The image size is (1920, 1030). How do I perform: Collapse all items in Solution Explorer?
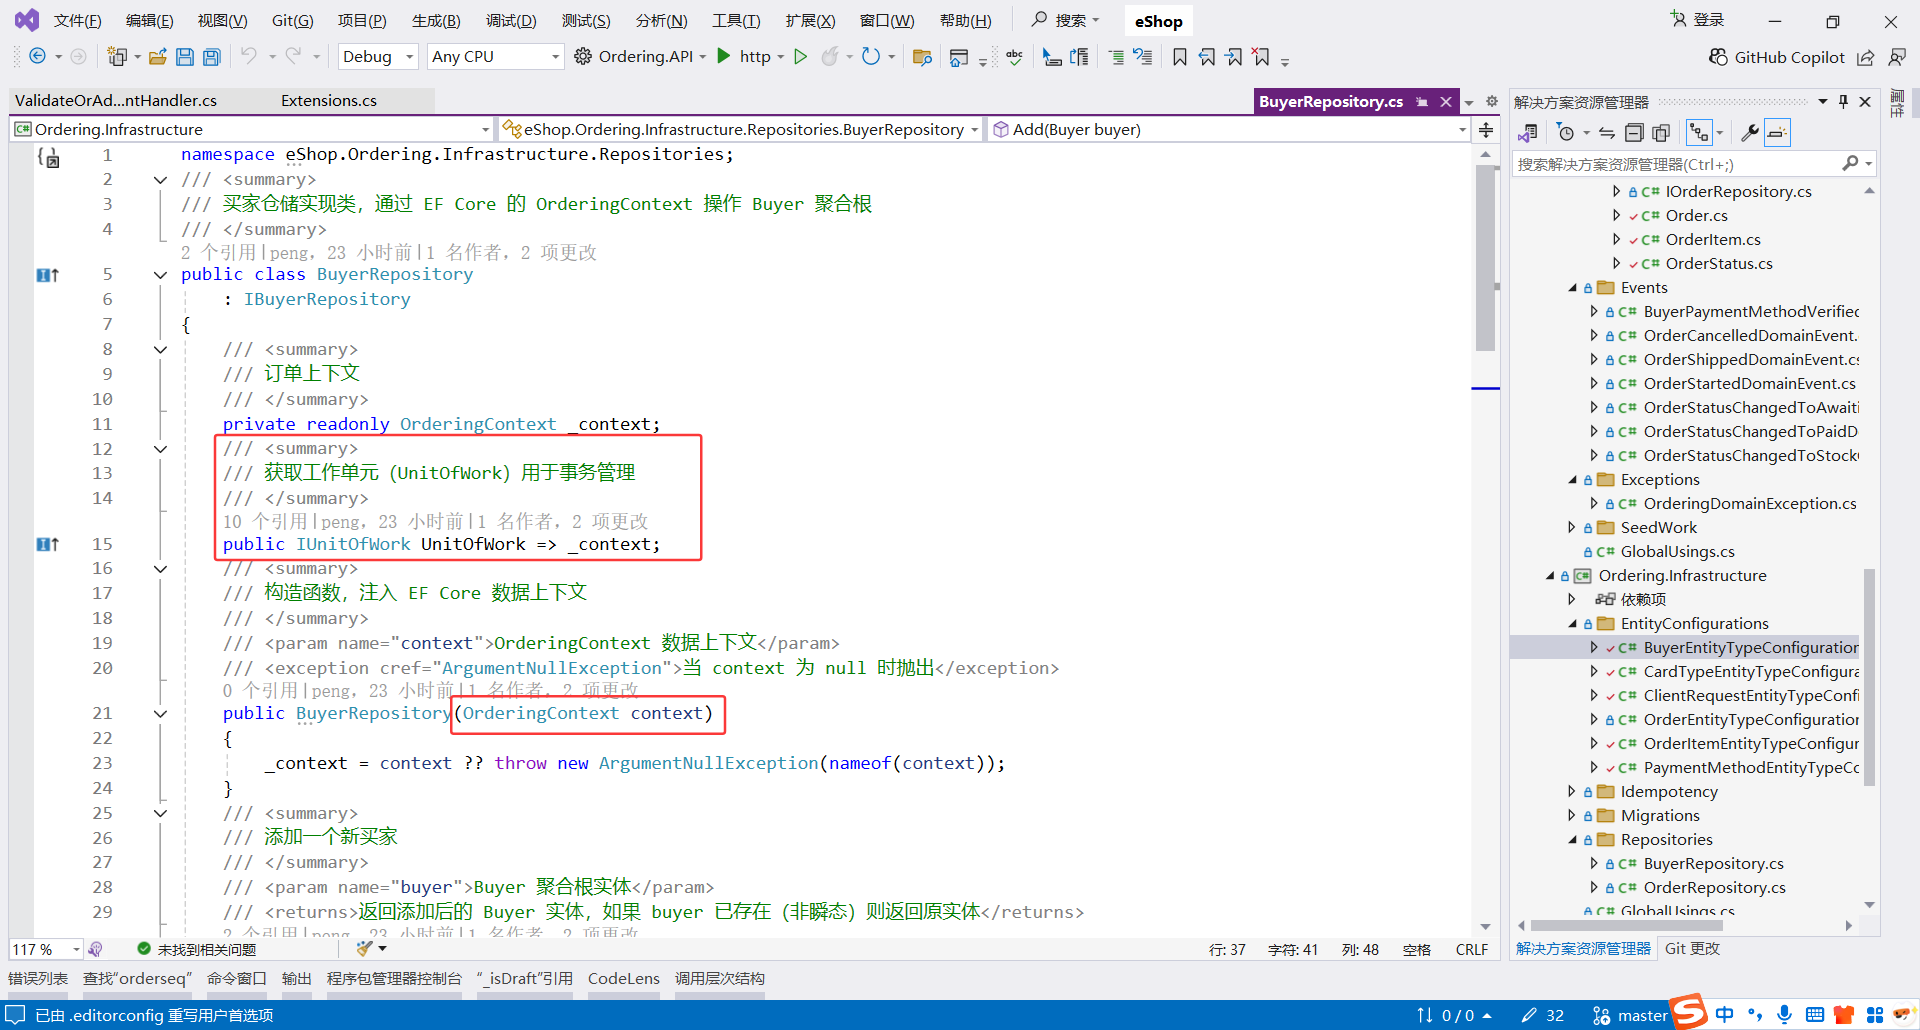point(1634,132)
